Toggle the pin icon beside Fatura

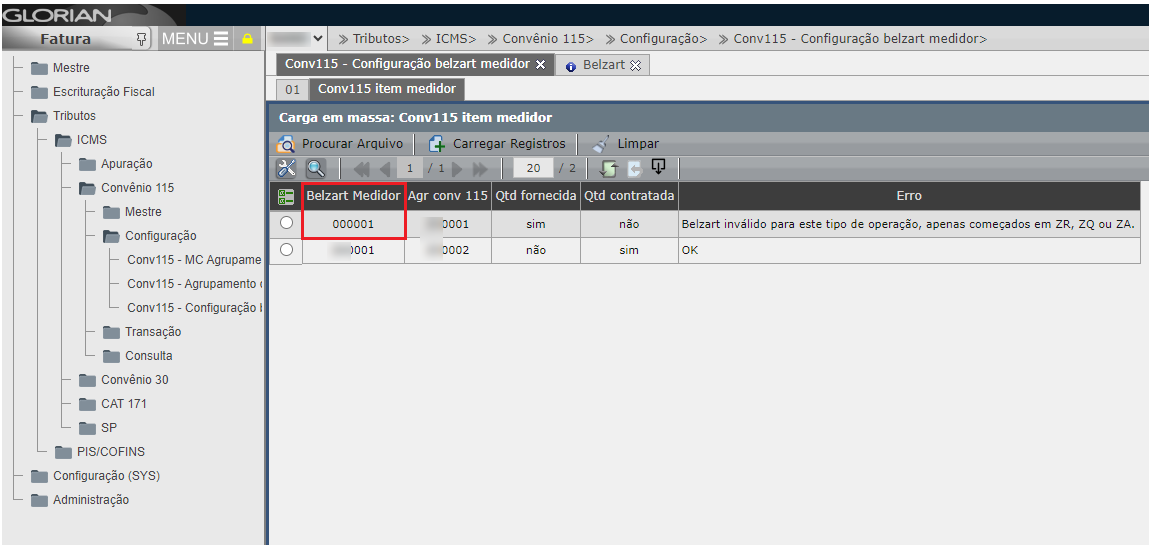(x=142, y=39)
